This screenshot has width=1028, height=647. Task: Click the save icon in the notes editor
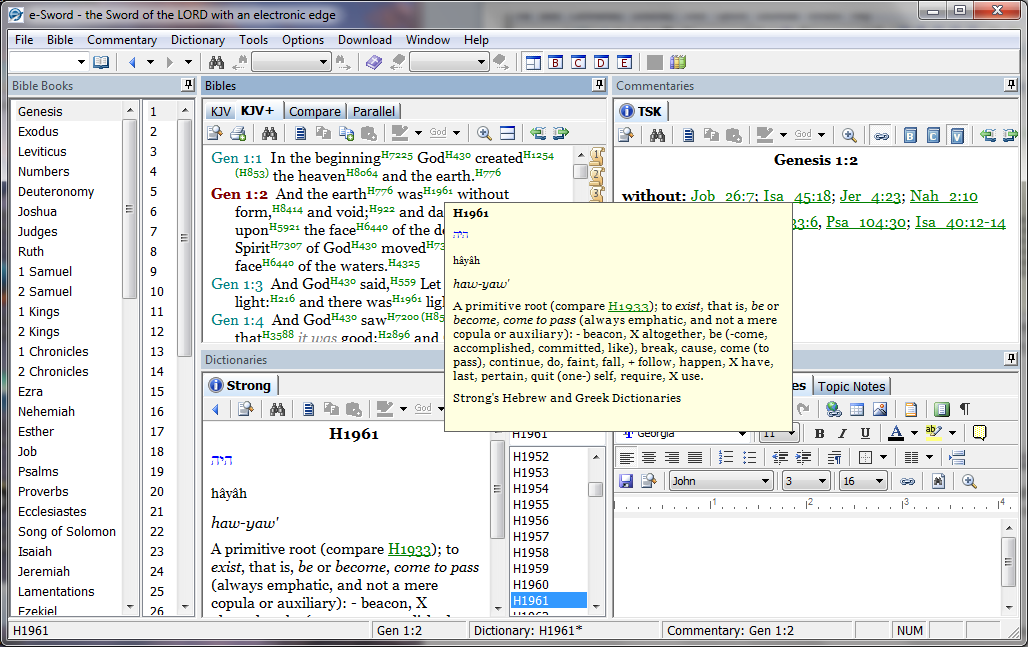[x=626, y=481]
